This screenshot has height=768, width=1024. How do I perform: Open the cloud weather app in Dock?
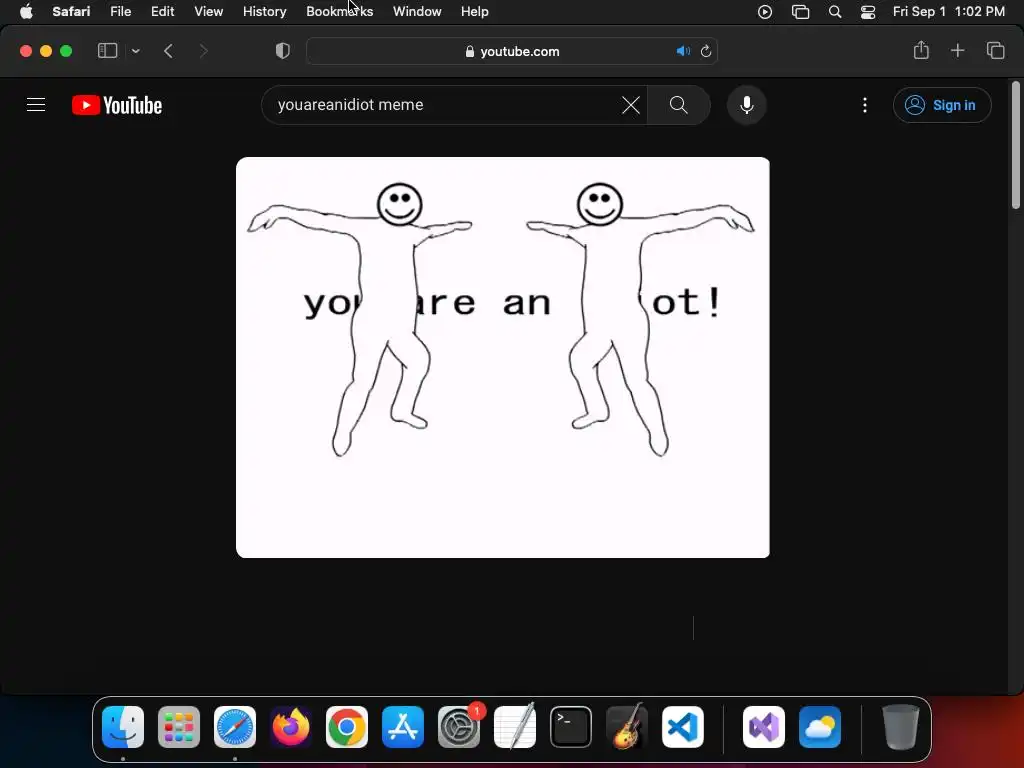[820, 727]
